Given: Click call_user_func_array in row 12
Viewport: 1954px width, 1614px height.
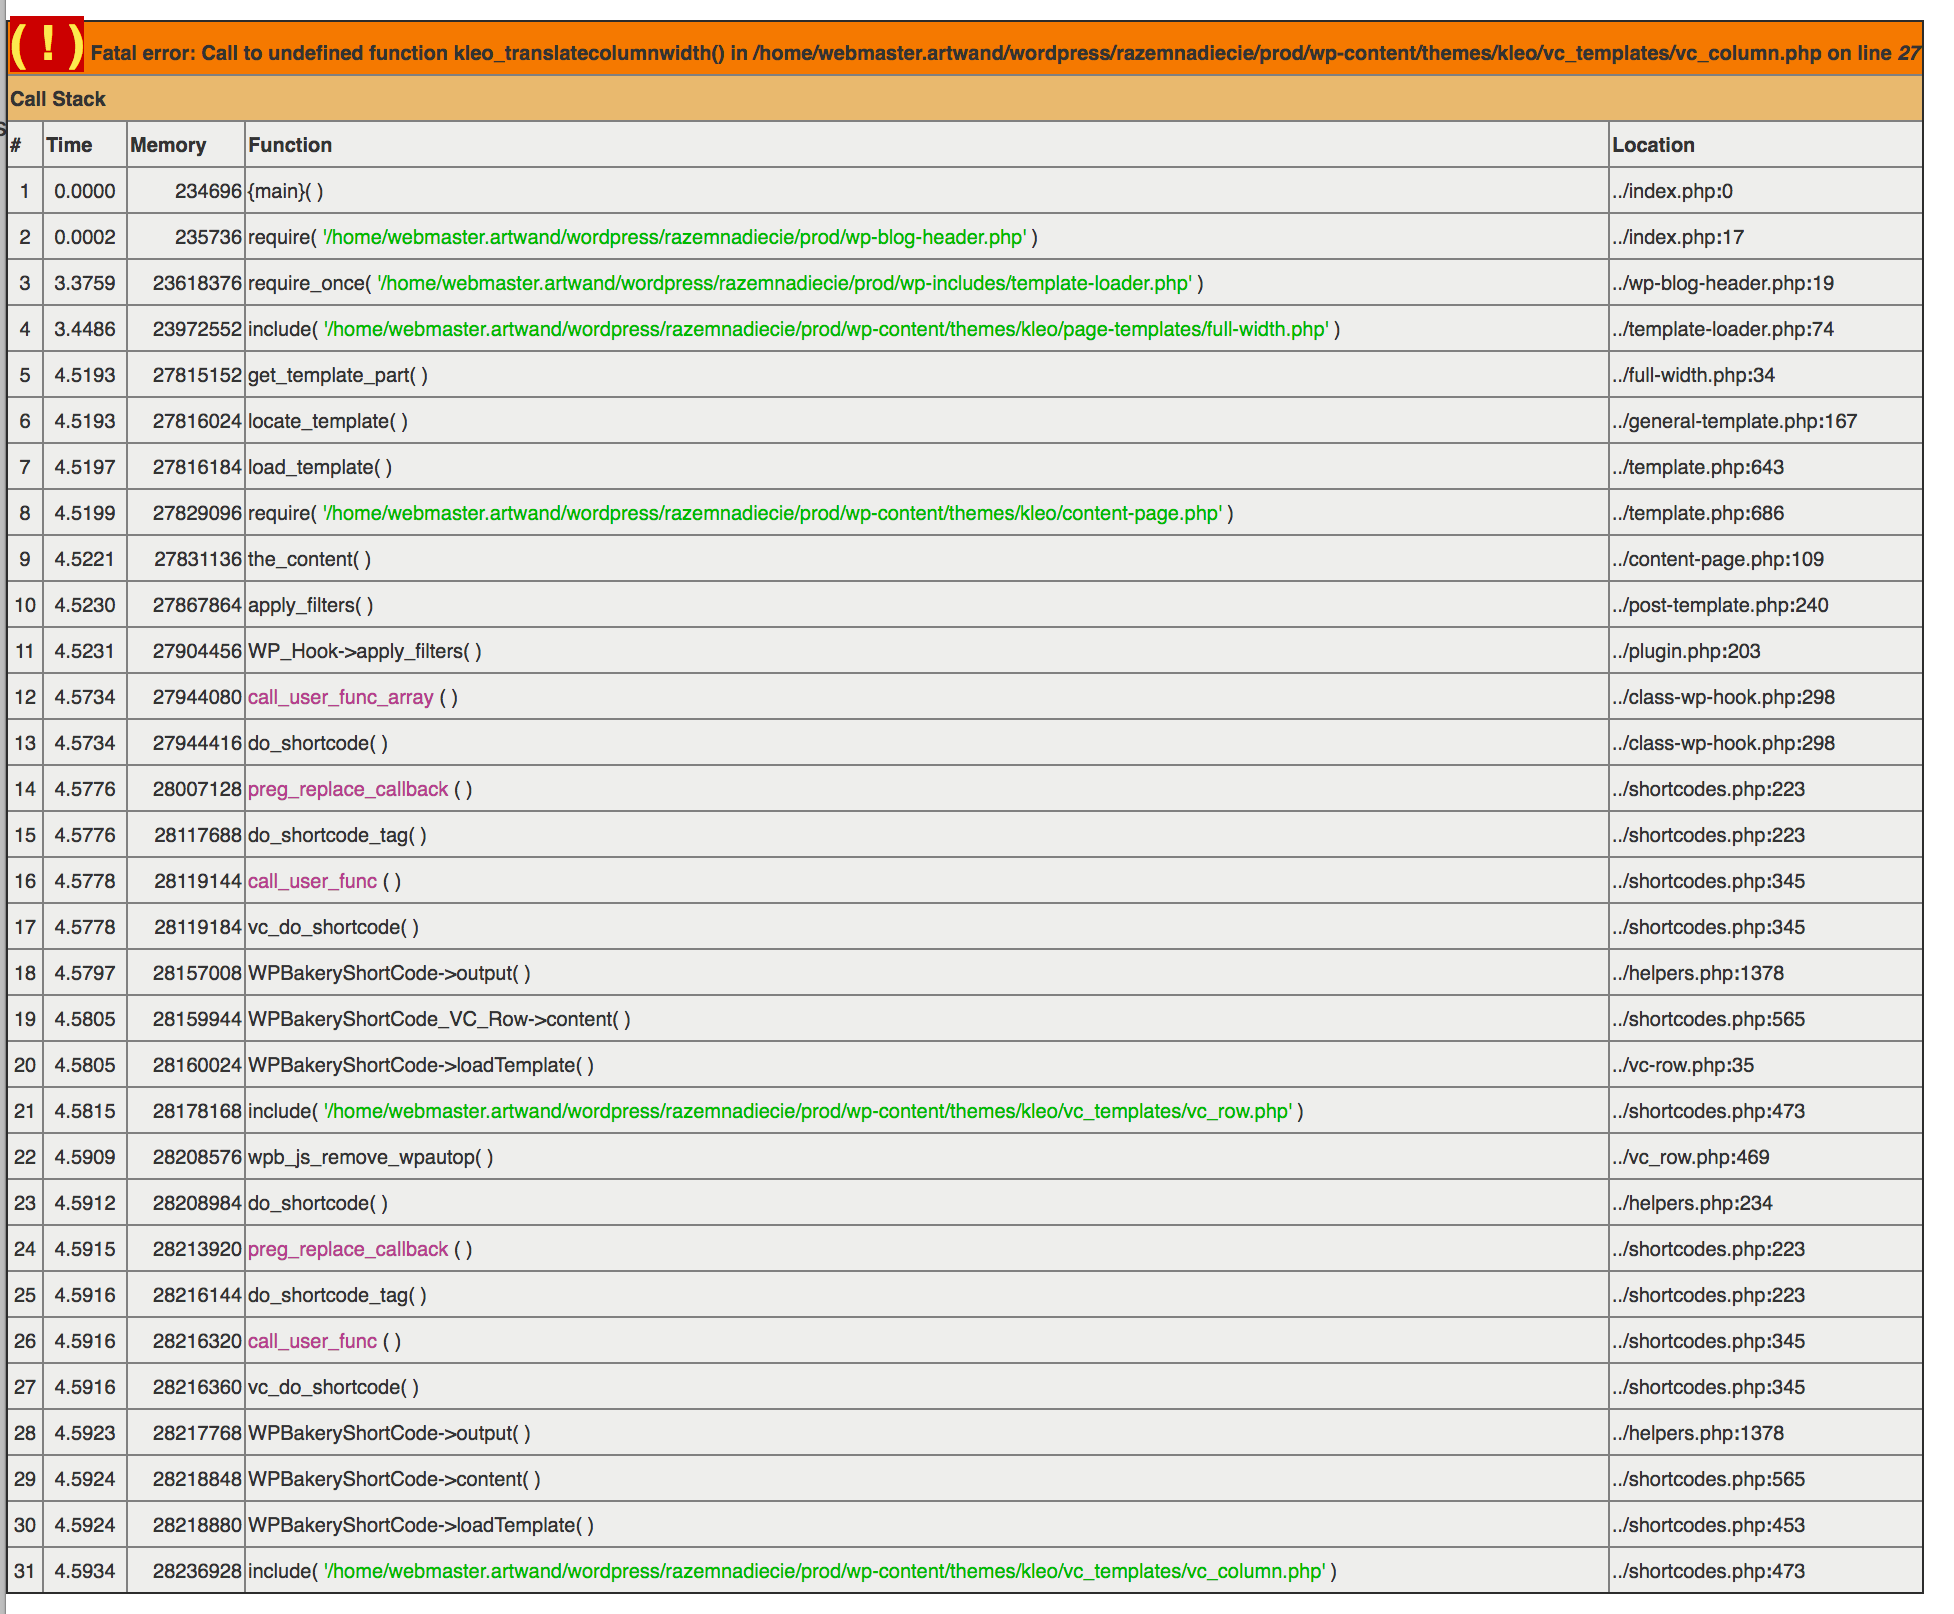Looking at the screenshot, I should pos(340,697).
